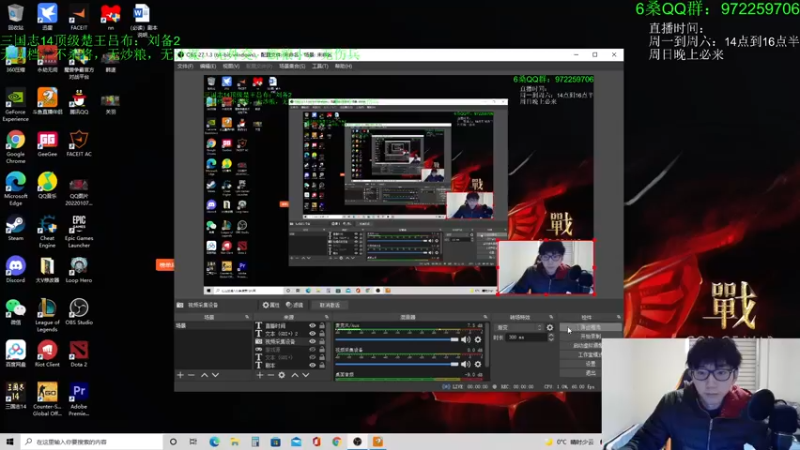Move selected source up in list
Screen dimensions: 800x450
click(x=294, y=375)
